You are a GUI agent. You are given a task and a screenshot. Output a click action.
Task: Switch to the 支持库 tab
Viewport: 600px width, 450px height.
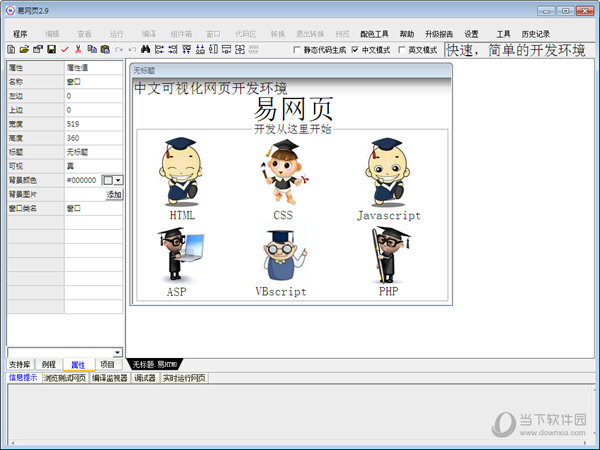[x=20, y=365]
